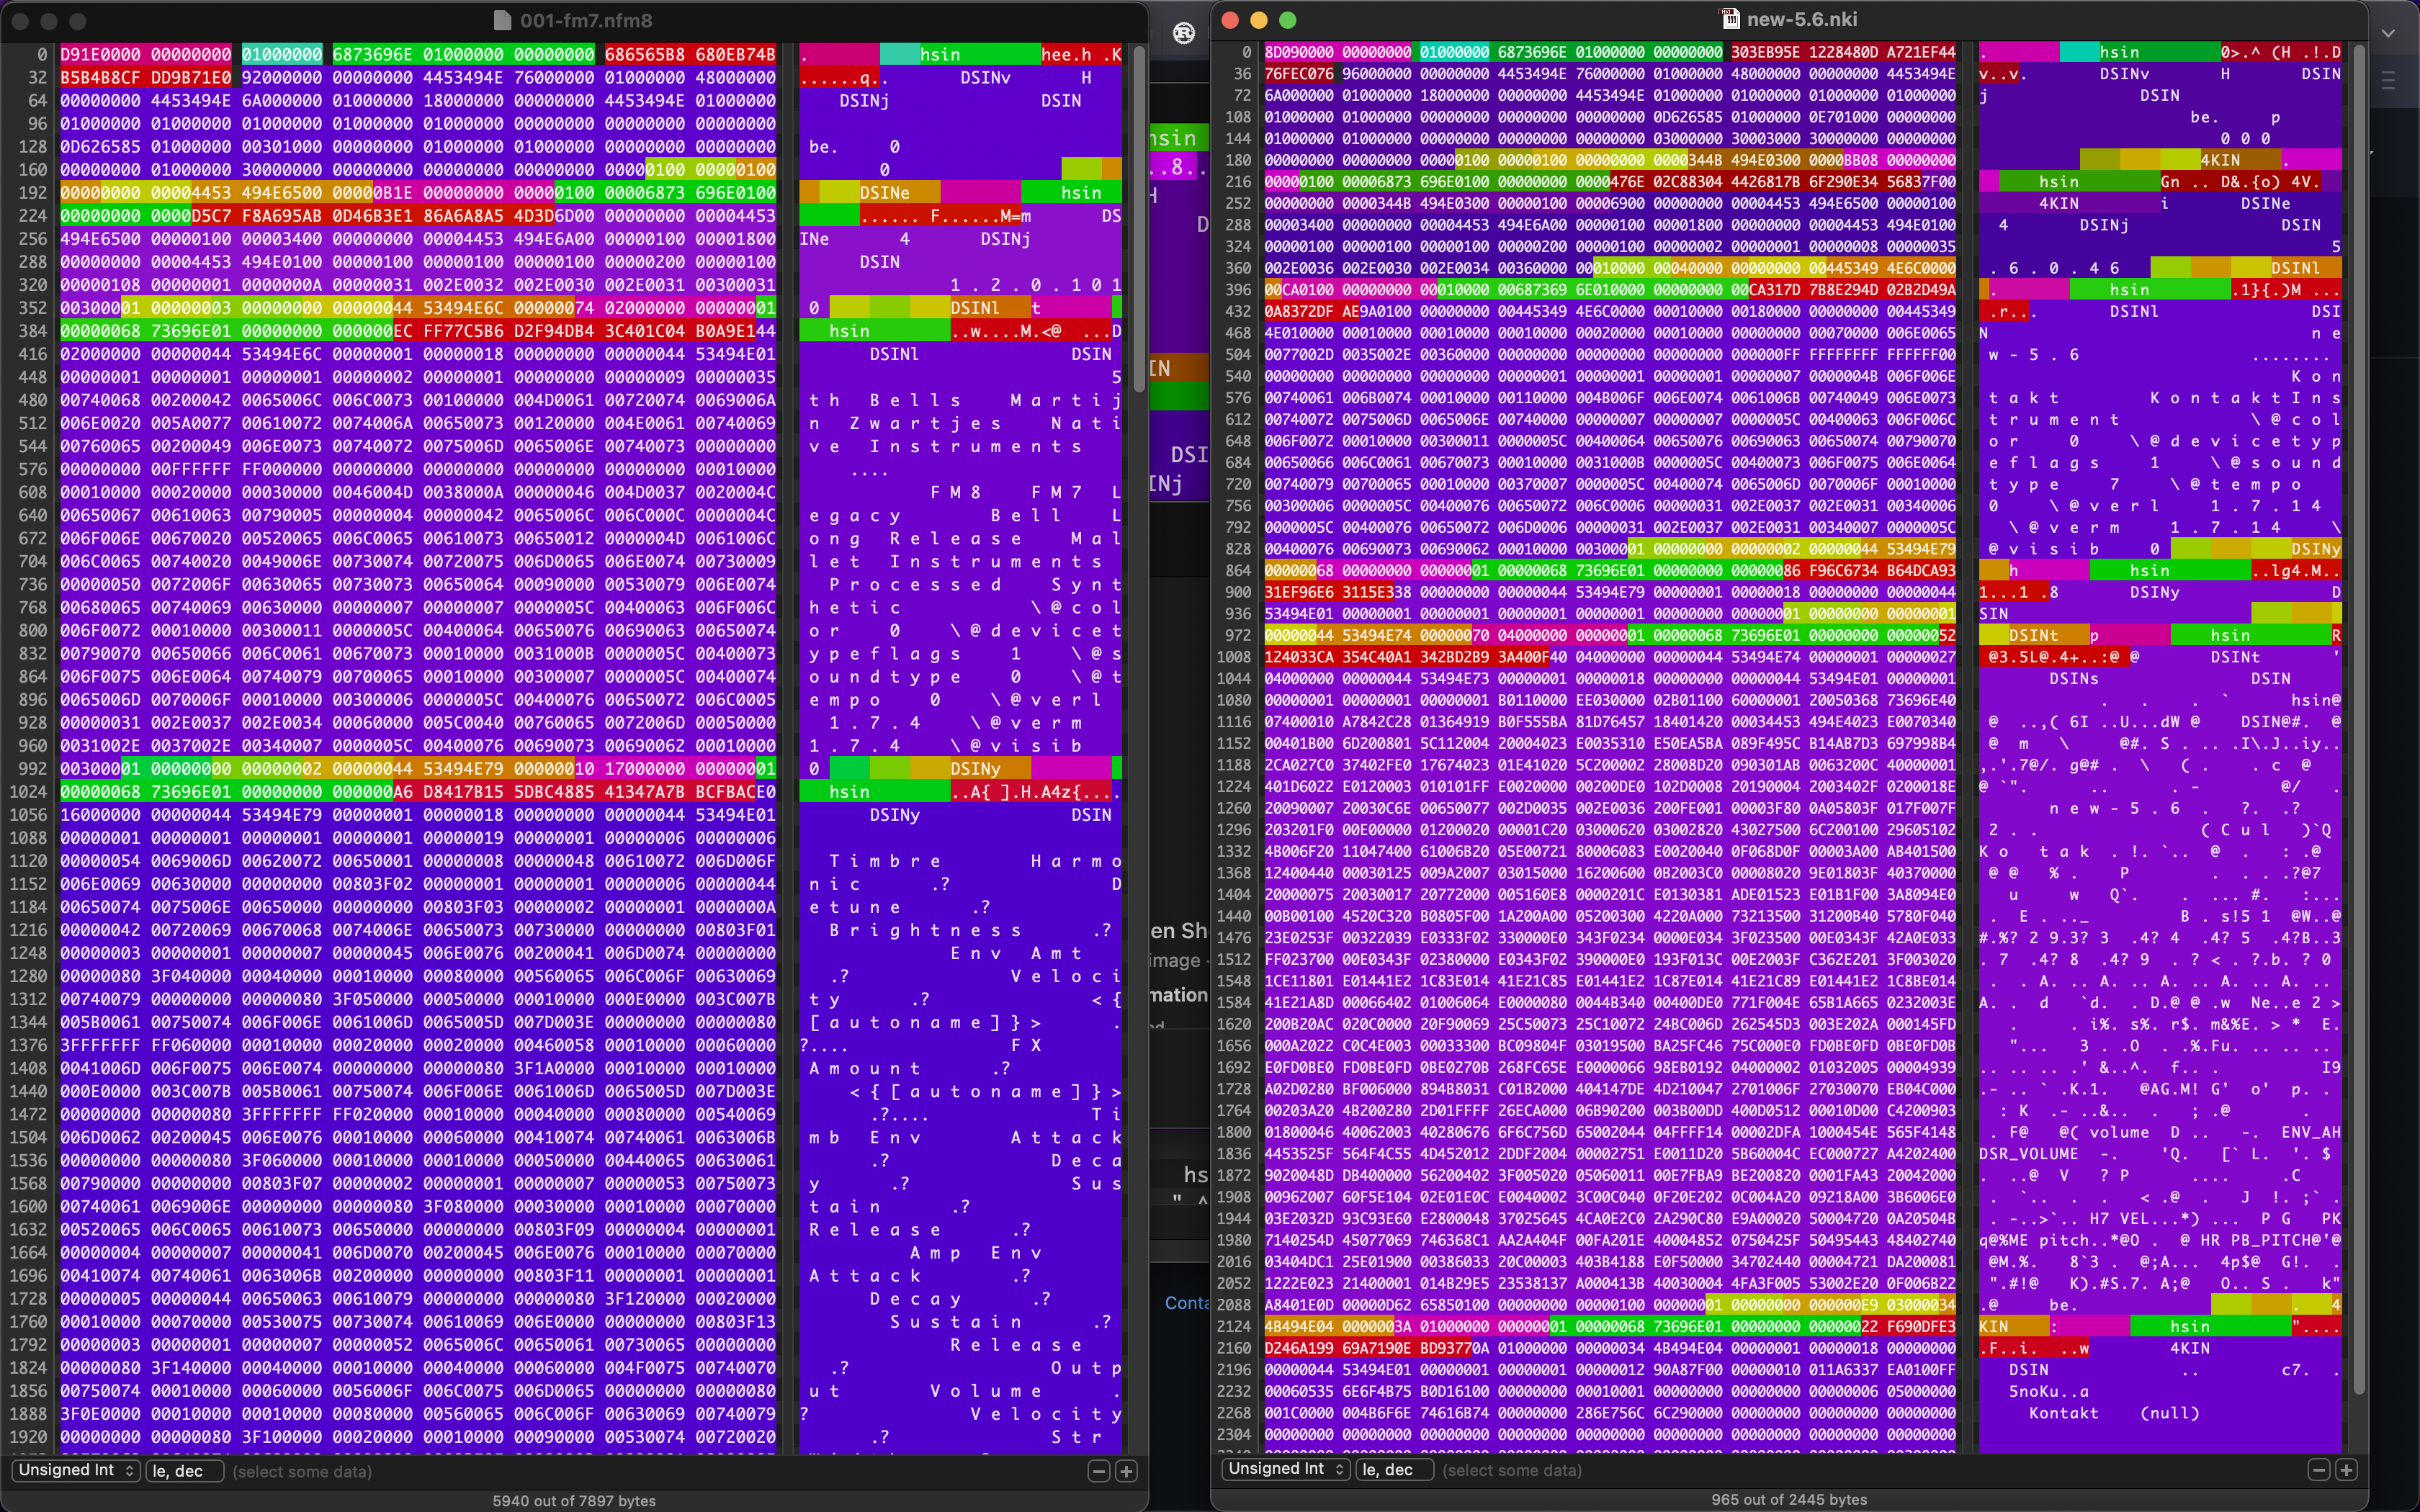Click the 001-fm7.nfm8 window title
2420x1512 pixels.
(x=586, y=20)
